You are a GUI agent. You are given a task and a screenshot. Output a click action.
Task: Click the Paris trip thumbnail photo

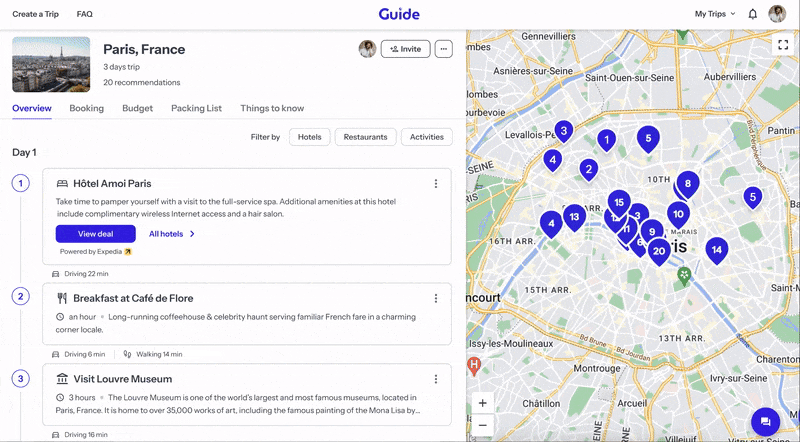(x=51, y=64)
